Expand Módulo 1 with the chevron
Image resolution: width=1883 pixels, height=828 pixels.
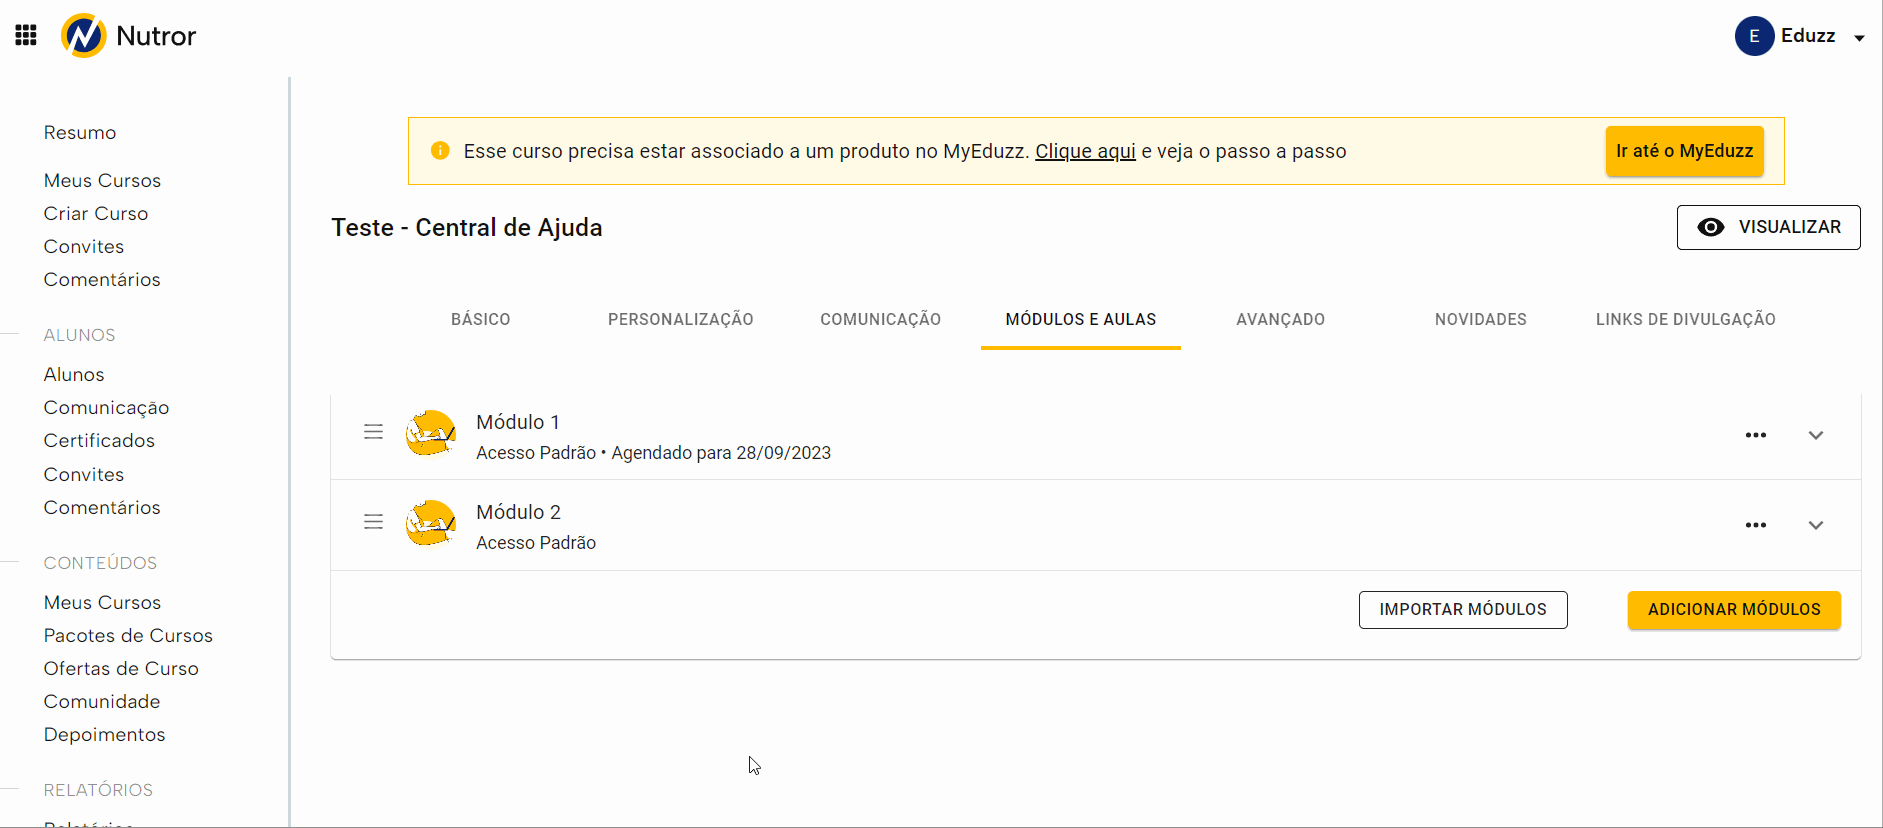[x=1816, y=435]
